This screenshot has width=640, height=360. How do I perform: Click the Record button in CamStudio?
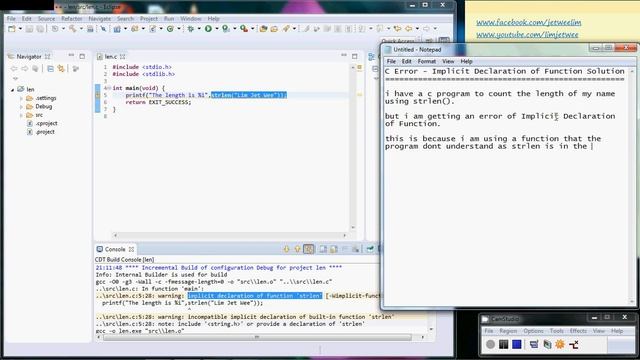(x=490, y=344)
